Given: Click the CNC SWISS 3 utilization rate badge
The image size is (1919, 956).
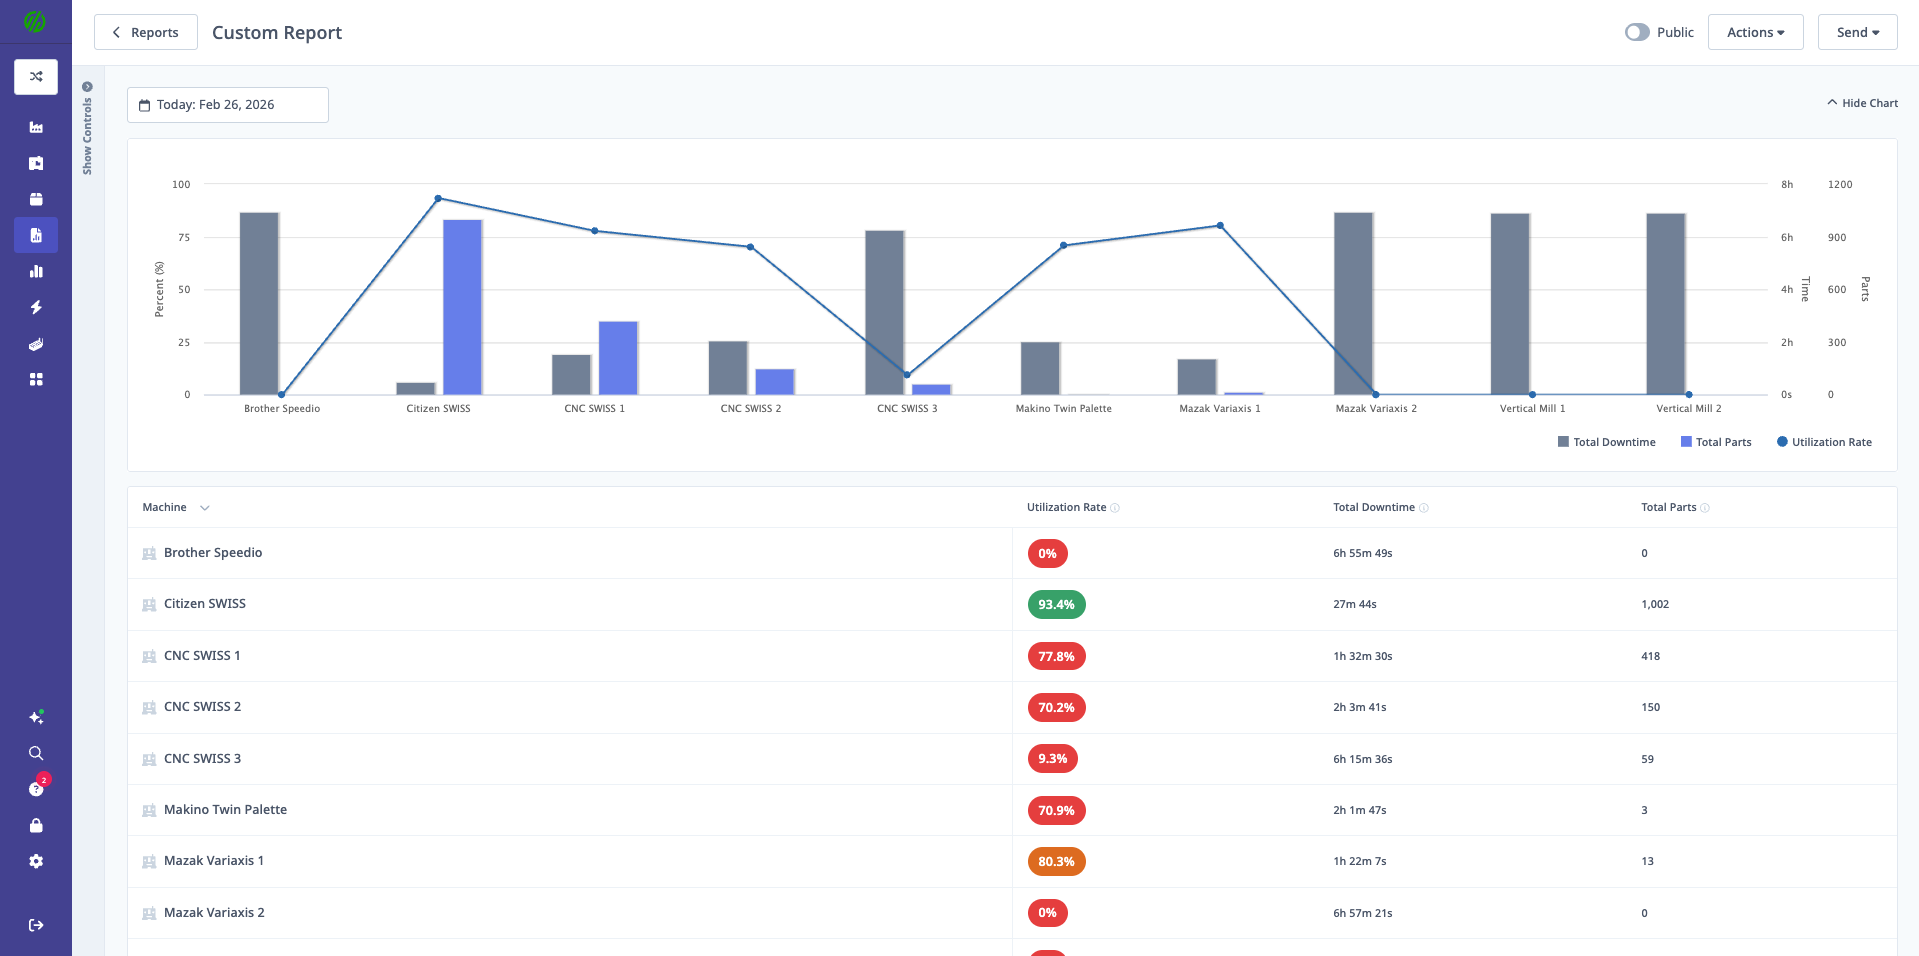Looking at the screenshot, I should (1052, 758).
